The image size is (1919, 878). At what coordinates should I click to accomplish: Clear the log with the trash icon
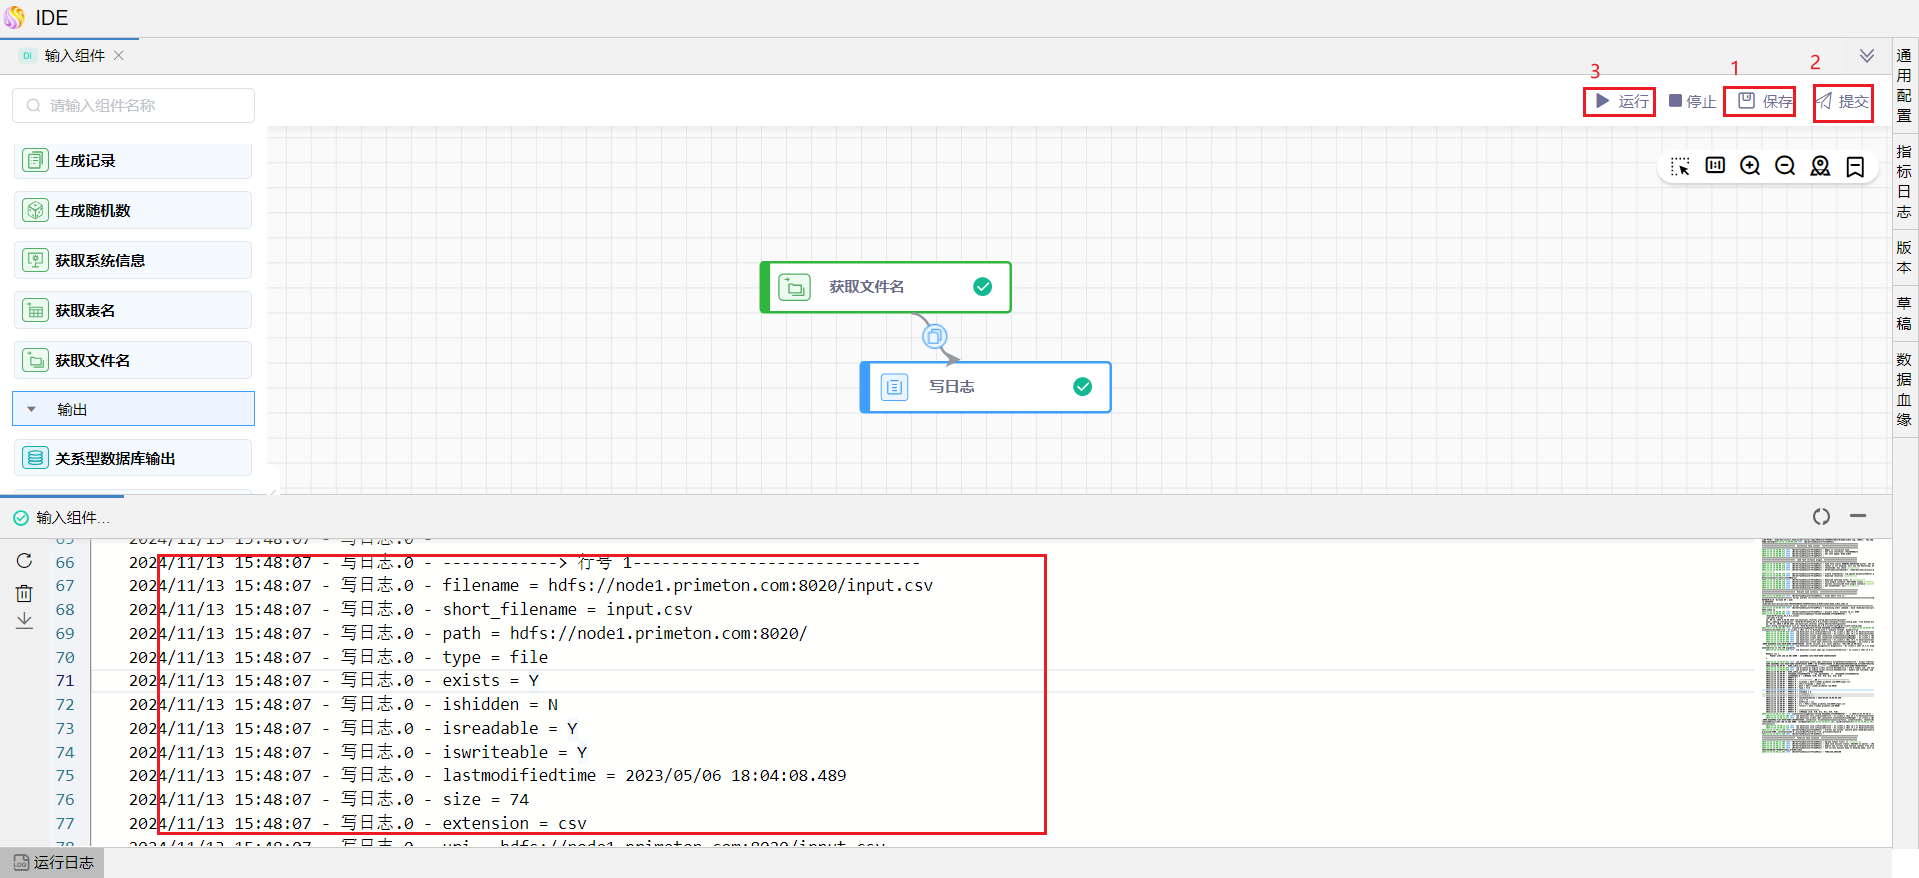[x=24, y=593]
